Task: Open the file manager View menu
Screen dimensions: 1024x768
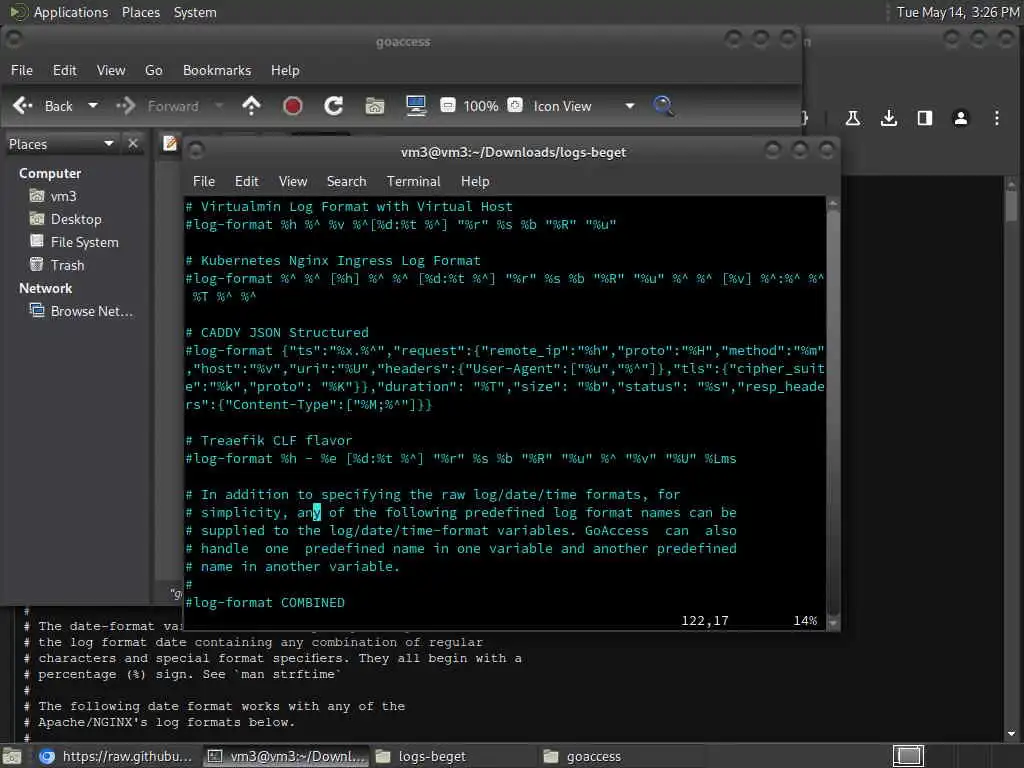Action: (111, 70)
